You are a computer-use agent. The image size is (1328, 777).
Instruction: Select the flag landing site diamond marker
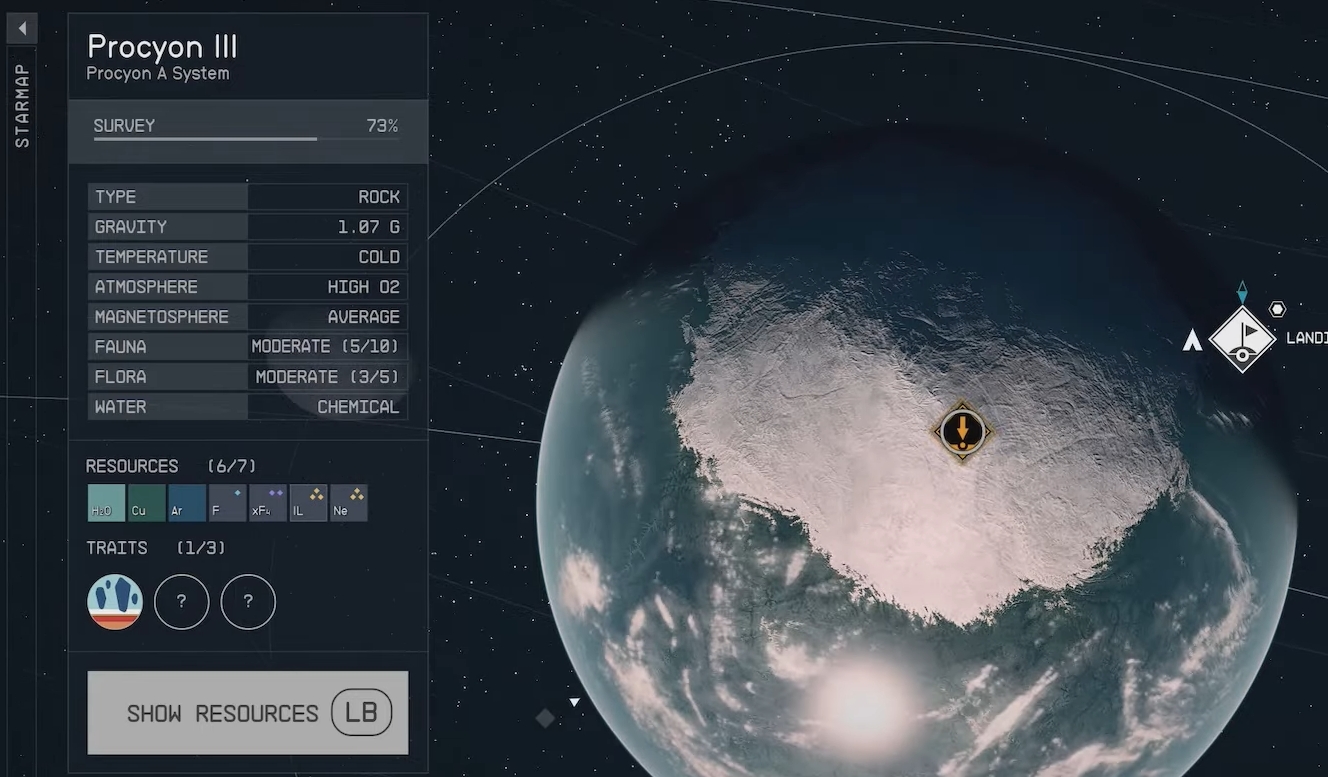(1242, 339)
